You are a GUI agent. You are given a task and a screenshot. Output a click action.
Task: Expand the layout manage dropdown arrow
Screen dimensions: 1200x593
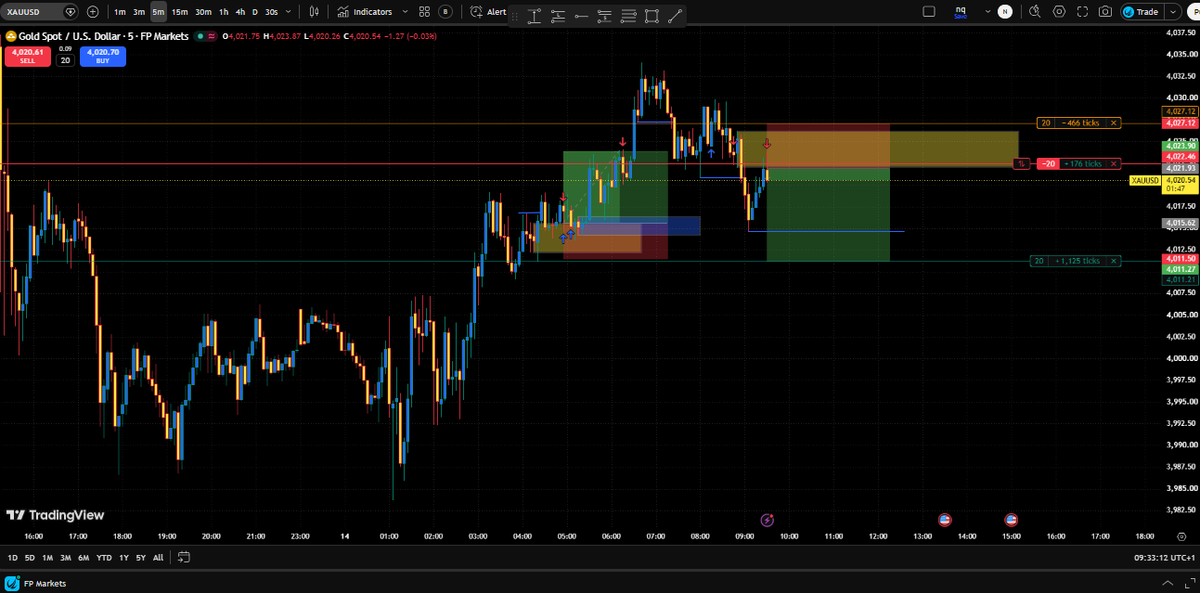tap(988, 12)
